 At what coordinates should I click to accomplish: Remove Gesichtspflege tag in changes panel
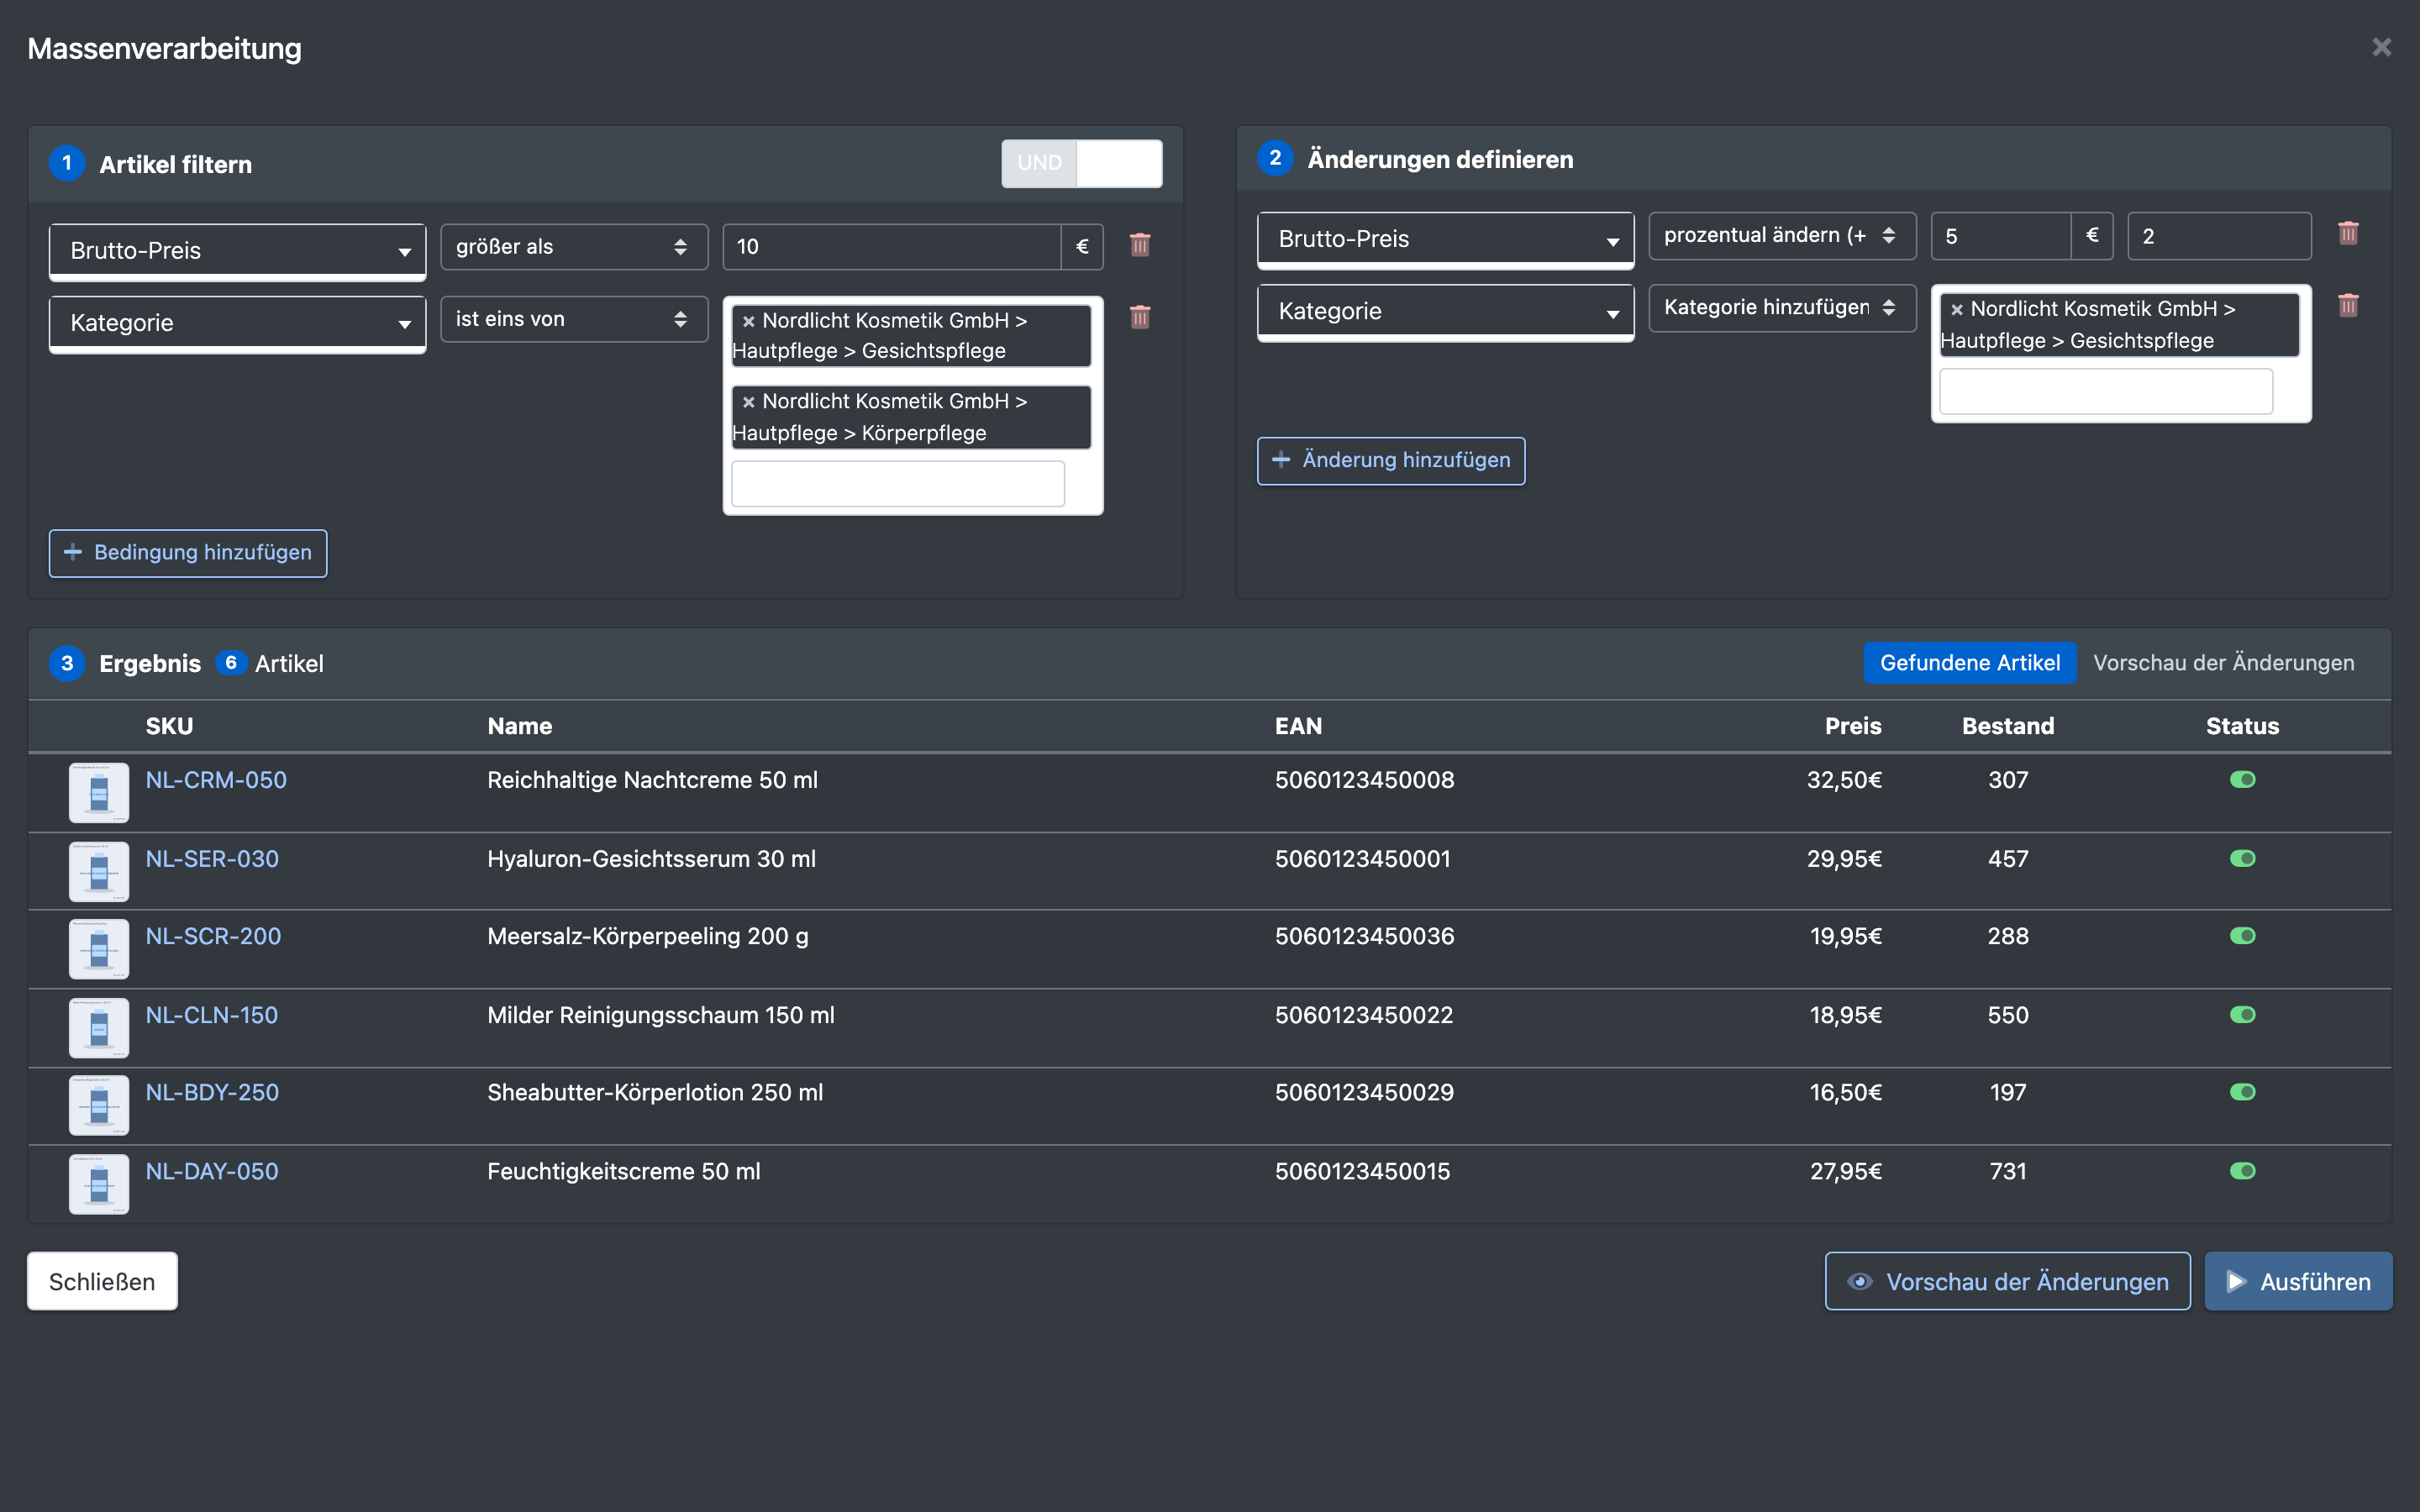(1957, 310)
